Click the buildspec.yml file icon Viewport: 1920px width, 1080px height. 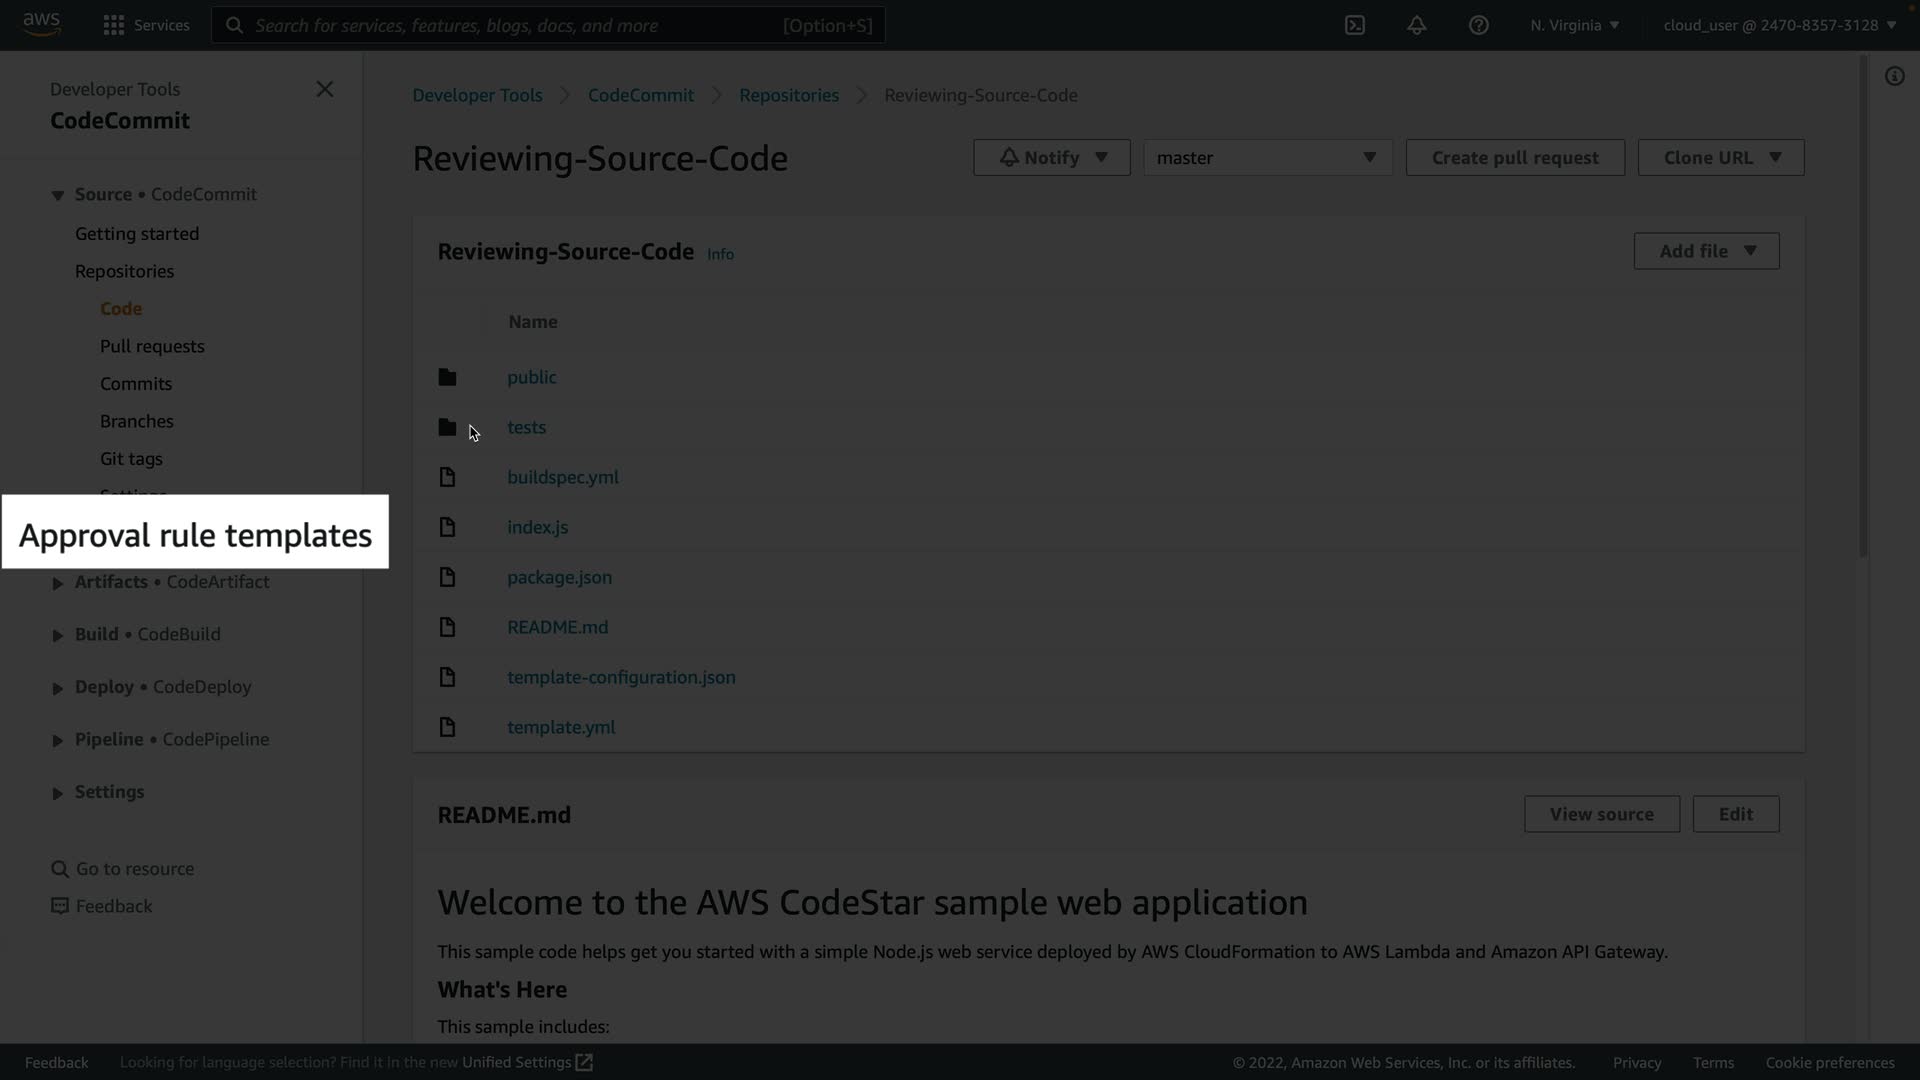pyautogui.click(x=447, y=477)
